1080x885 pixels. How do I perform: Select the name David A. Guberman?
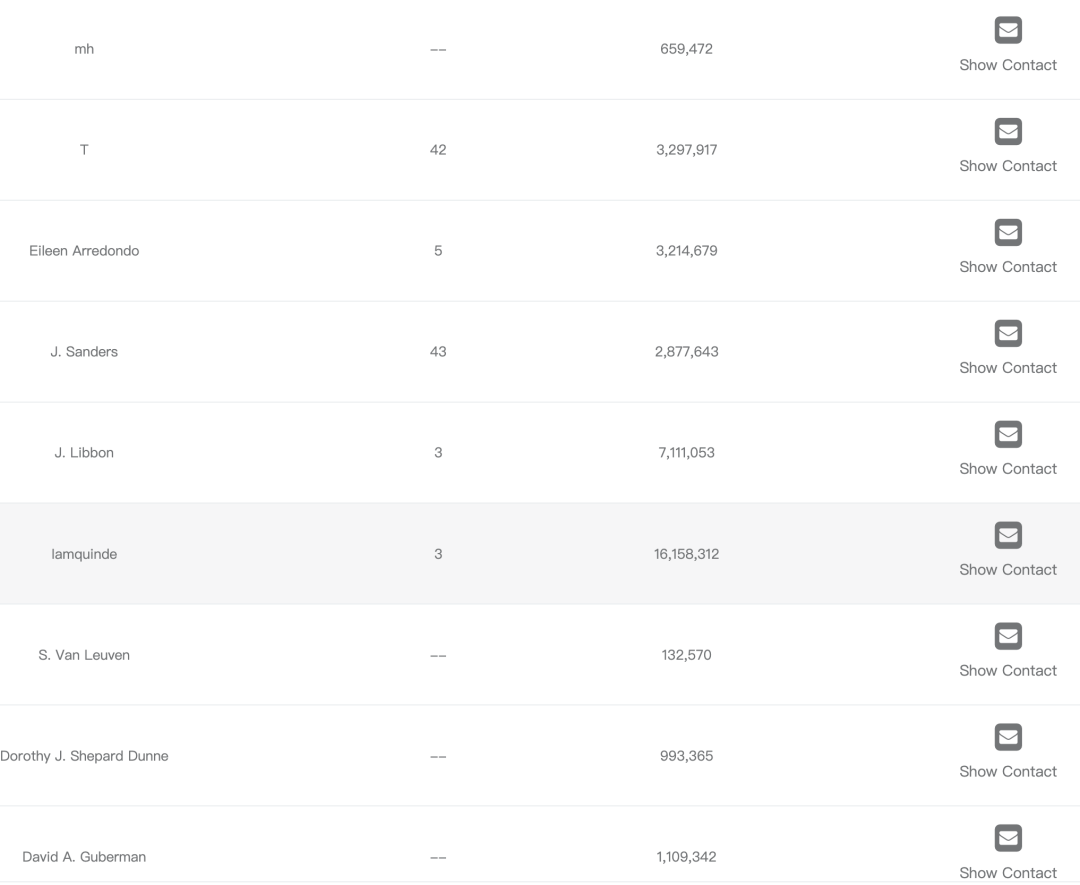[x=84, y=857]
